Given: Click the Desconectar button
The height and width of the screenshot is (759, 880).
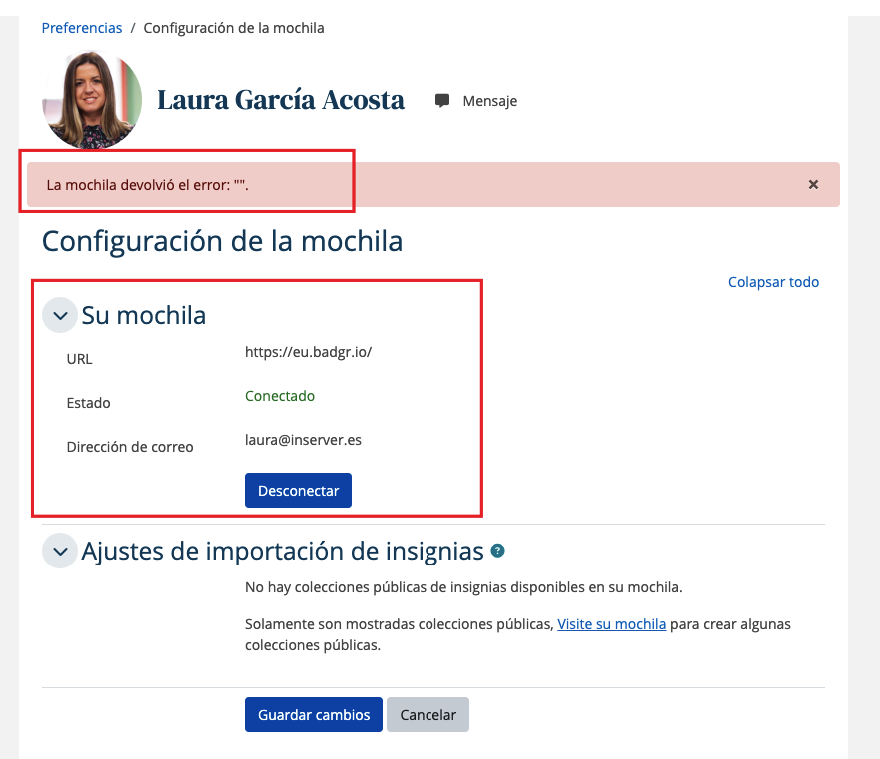Looking at the screenshot, I should point(298,491).
